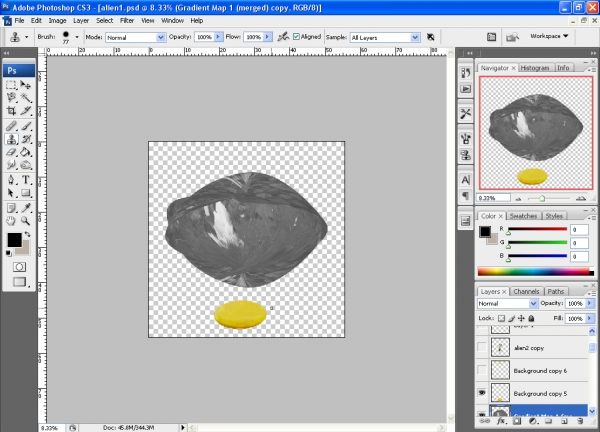Image resolution: width=600 pixels, height=432 pixels.
Task: Select the Slice tool
Action: tap(26, 111)
